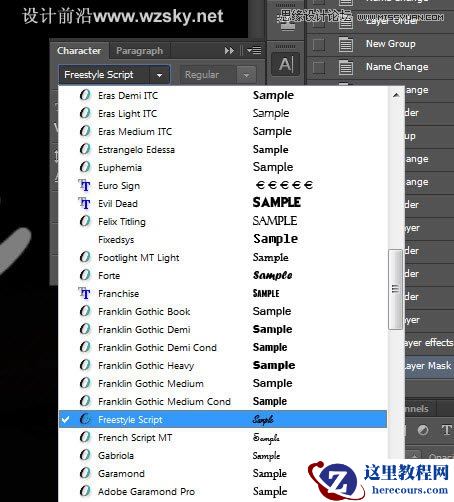Click the Character panel icon (A|)
Screen dimensions: 454x502
pyautogui.click(x=286, y=64)
